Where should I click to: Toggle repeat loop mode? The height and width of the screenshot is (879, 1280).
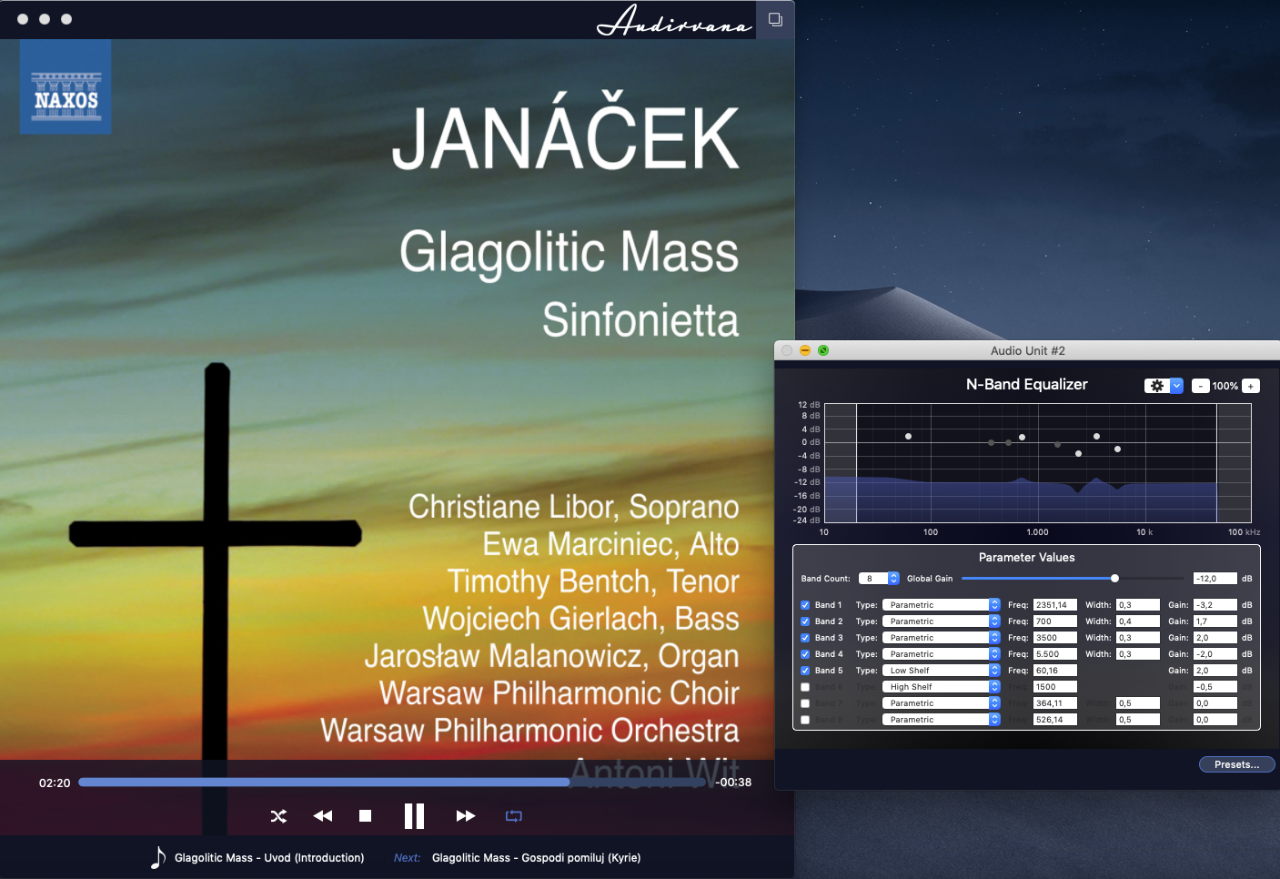click(513, 816)
